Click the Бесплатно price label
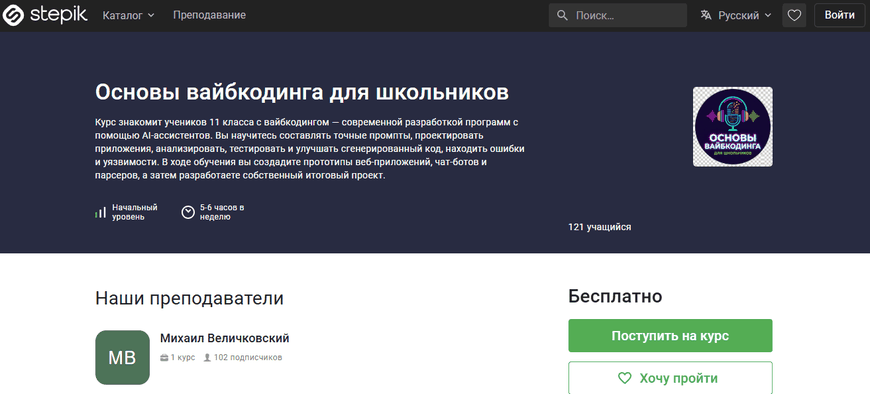The width and height of the screenshot is (870, 394). (x=615, y=296)
